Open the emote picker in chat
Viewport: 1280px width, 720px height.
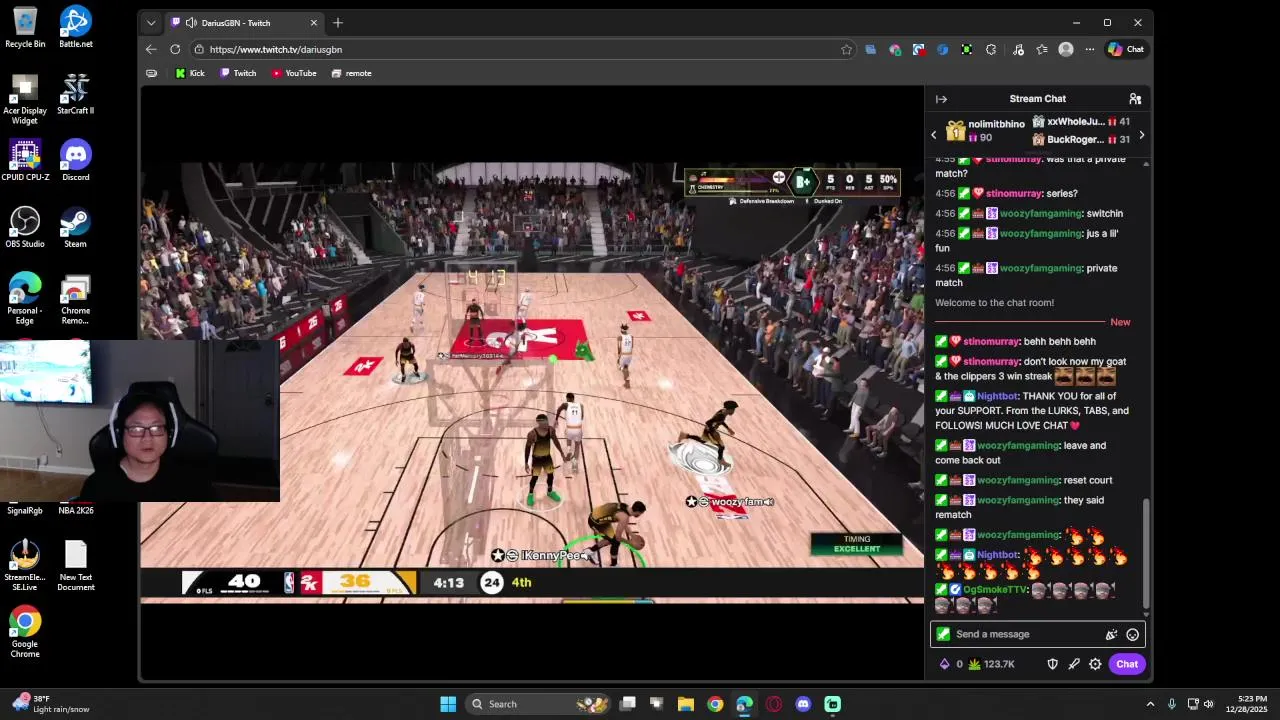(1132, 634)
